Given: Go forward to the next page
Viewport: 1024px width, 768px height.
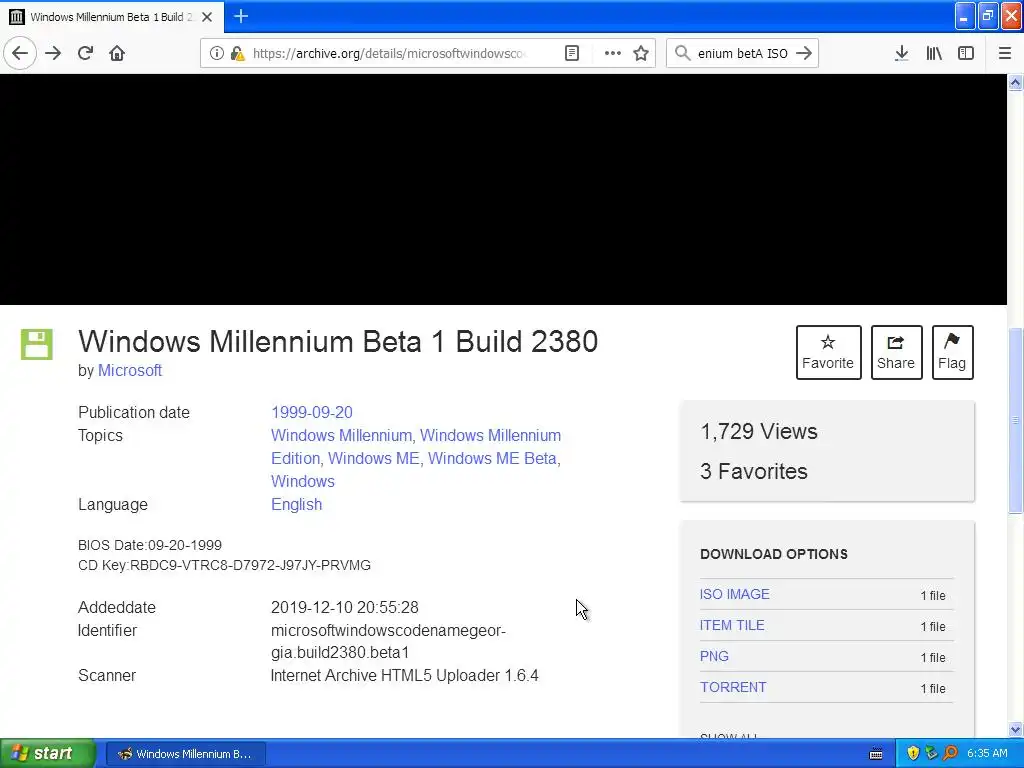Looking at the screenshot, I should click(53, 53).
